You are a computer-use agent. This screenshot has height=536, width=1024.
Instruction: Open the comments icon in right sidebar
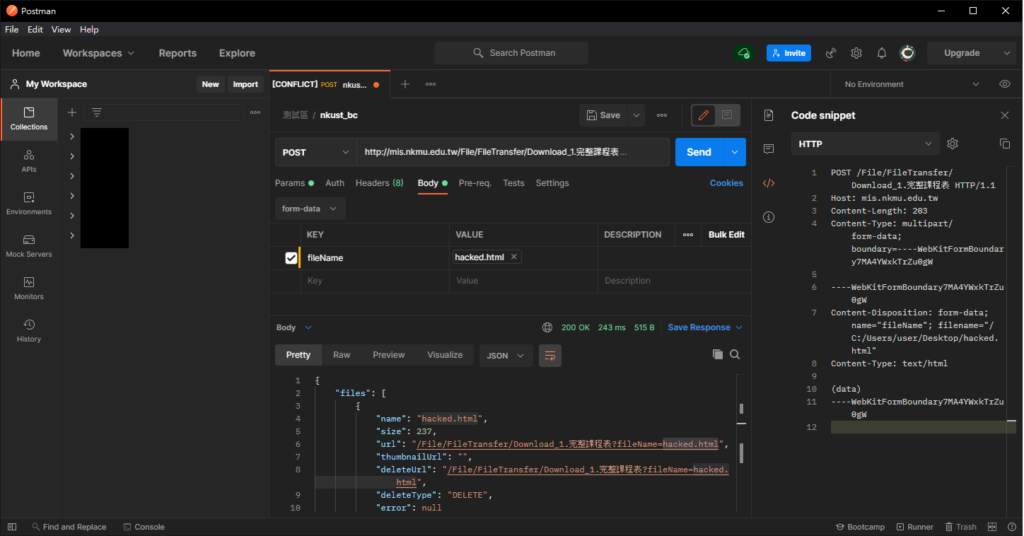click(769, 149)
